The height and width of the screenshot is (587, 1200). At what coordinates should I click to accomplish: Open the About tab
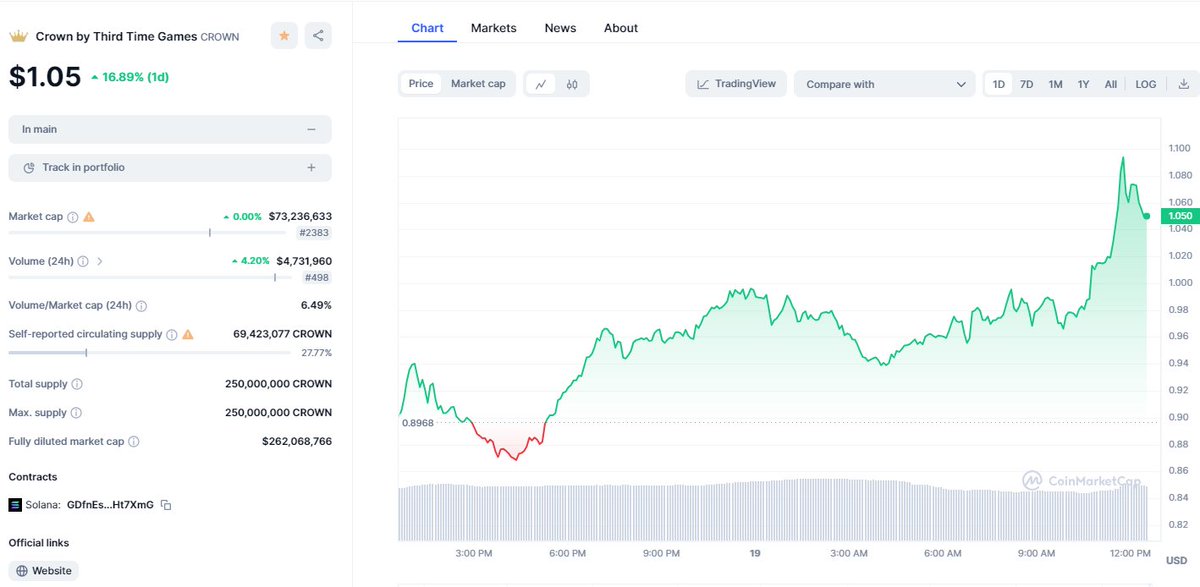[x=621, y=28]
